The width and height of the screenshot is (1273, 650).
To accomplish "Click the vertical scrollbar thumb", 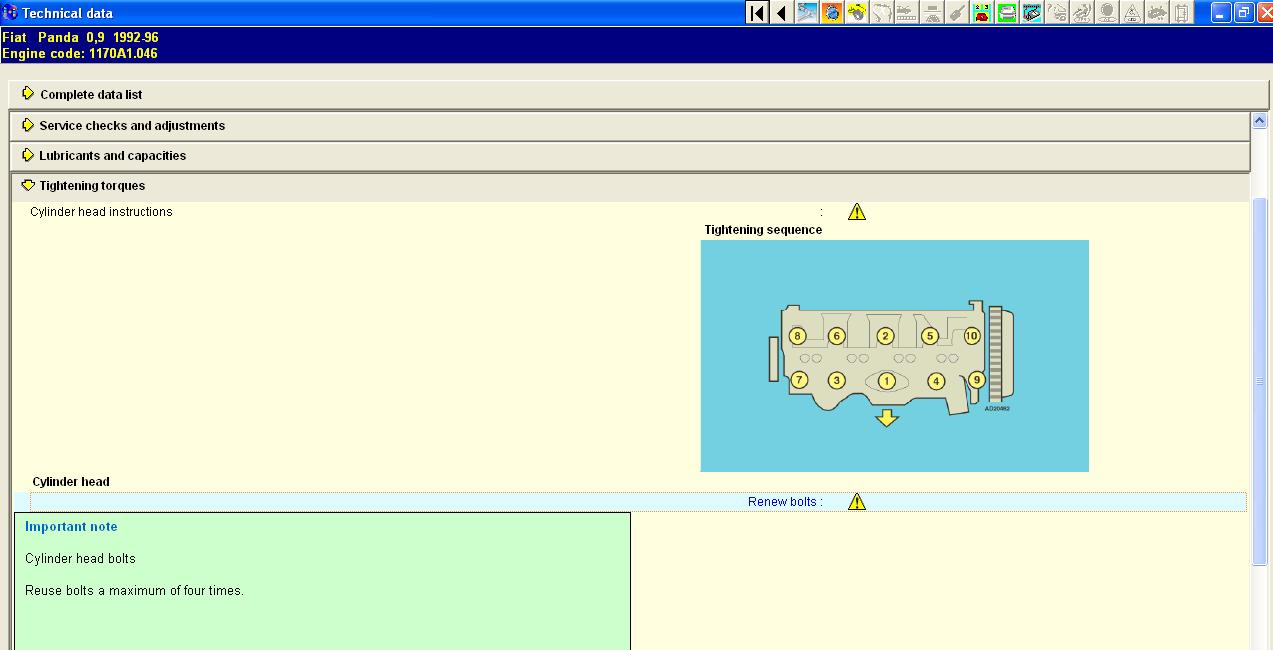I will coord(1260,381).
